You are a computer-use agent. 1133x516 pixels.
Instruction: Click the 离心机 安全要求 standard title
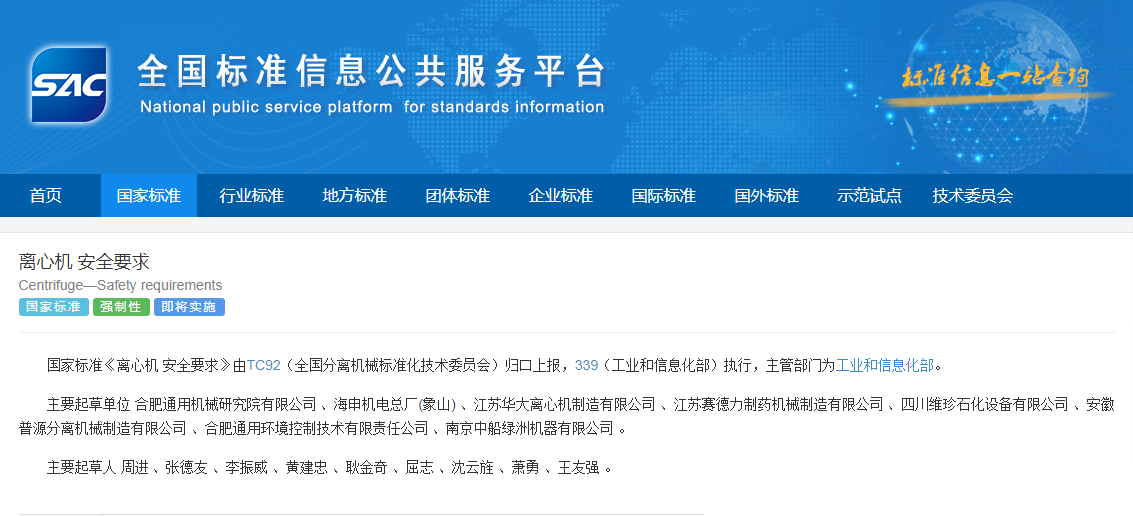84,262
